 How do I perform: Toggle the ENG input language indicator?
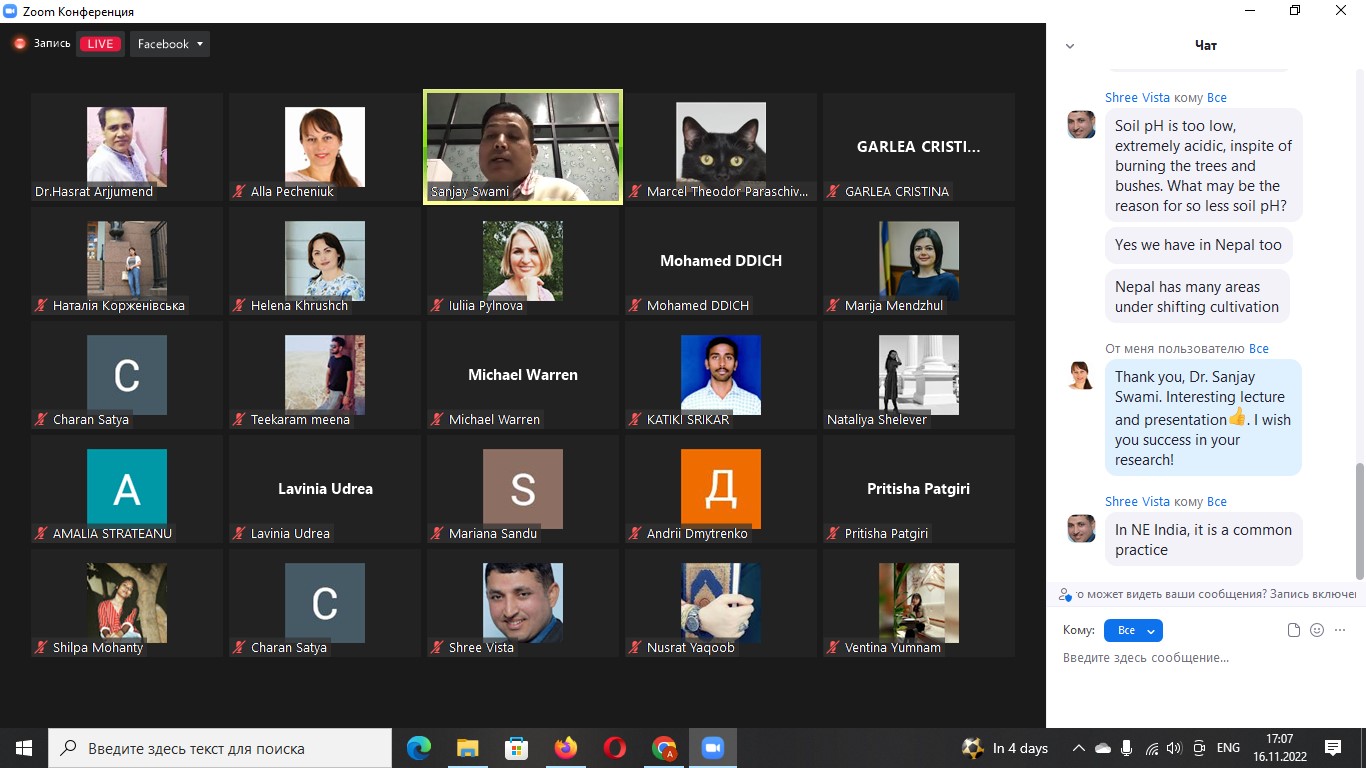(x=1228, y=748)
